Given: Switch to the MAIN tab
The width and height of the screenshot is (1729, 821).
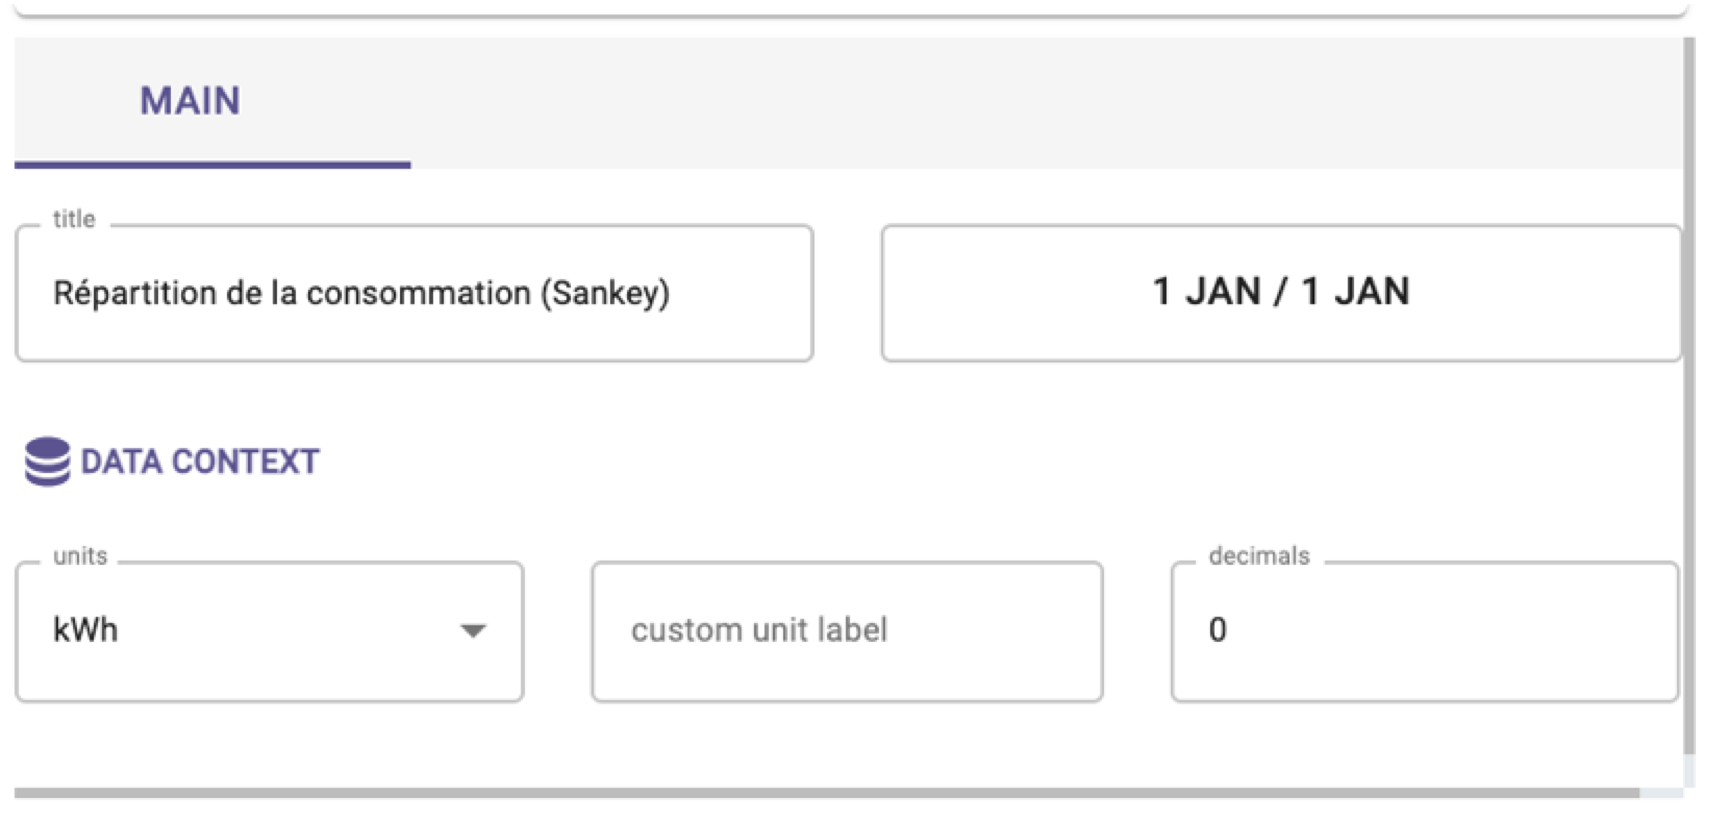Looking at the screenshot, I should (190, 101).
